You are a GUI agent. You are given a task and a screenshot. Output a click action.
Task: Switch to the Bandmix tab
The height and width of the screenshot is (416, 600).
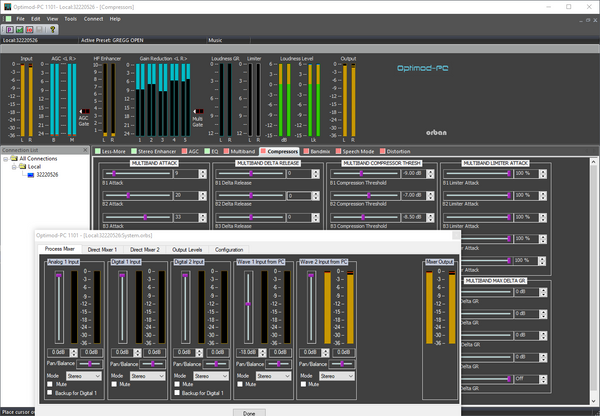[317, 151]
